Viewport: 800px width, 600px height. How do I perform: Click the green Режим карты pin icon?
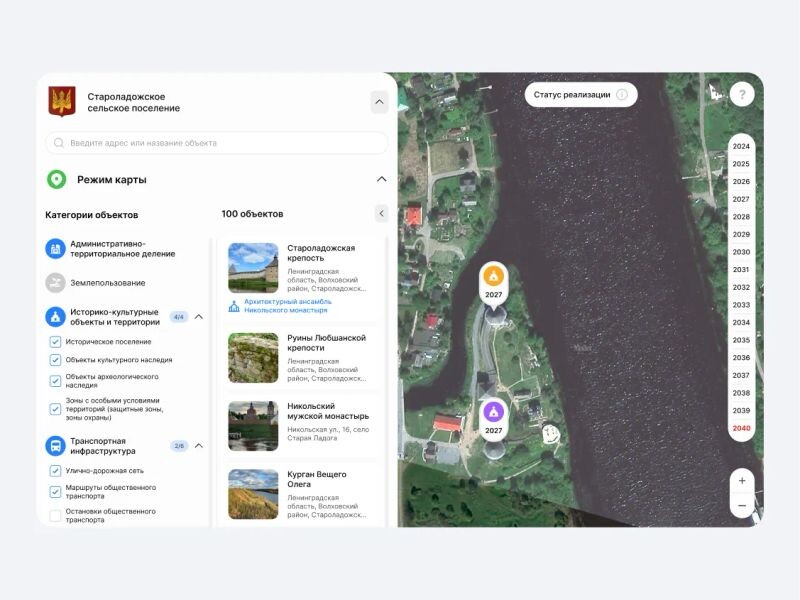tap(57, 179)
